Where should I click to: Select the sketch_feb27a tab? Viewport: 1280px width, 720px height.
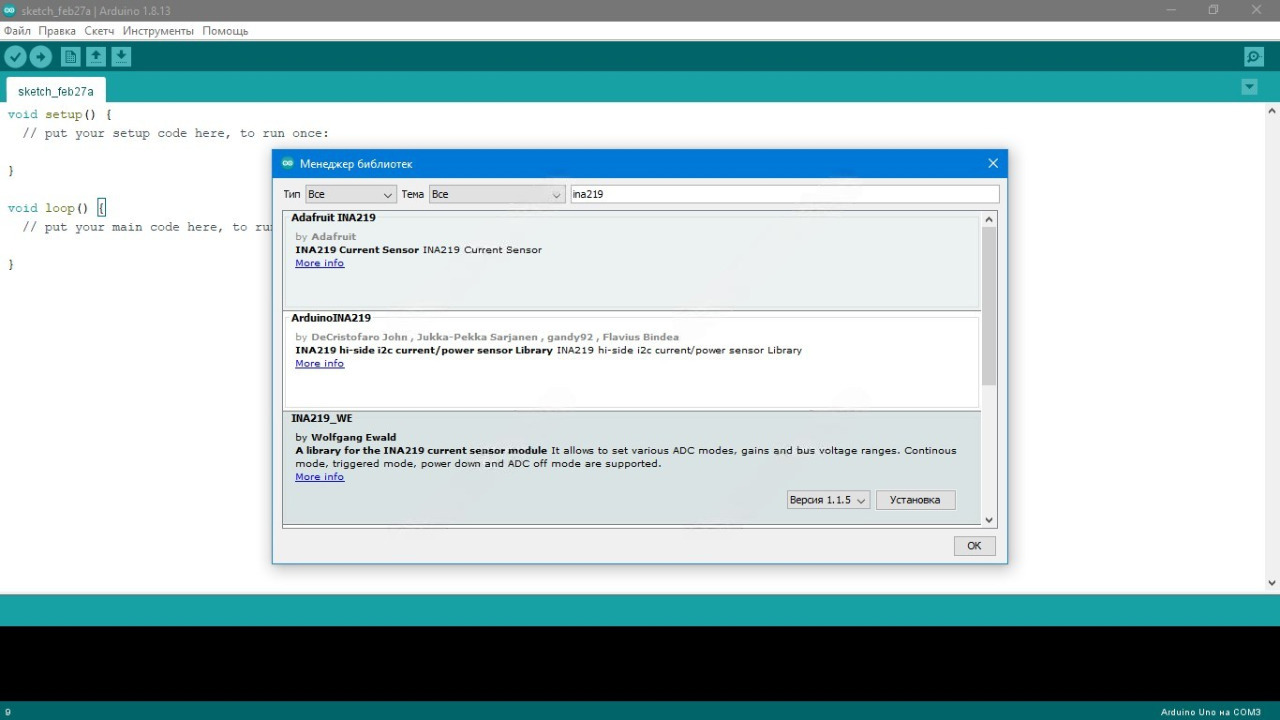(x=56, y=91)
